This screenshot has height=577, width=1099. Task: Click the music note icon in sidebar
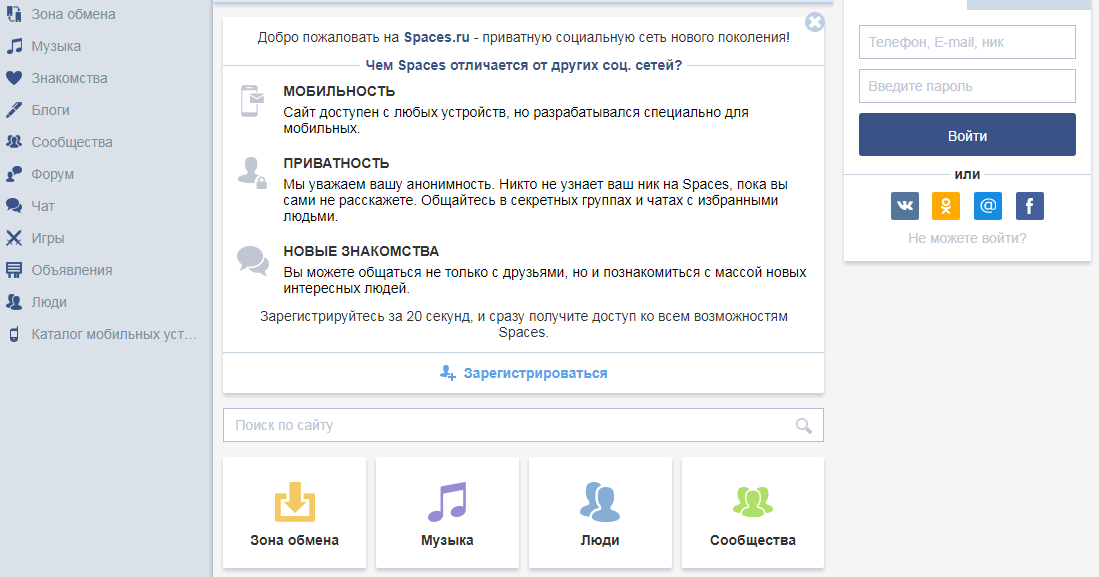click(x=14, y=46)
